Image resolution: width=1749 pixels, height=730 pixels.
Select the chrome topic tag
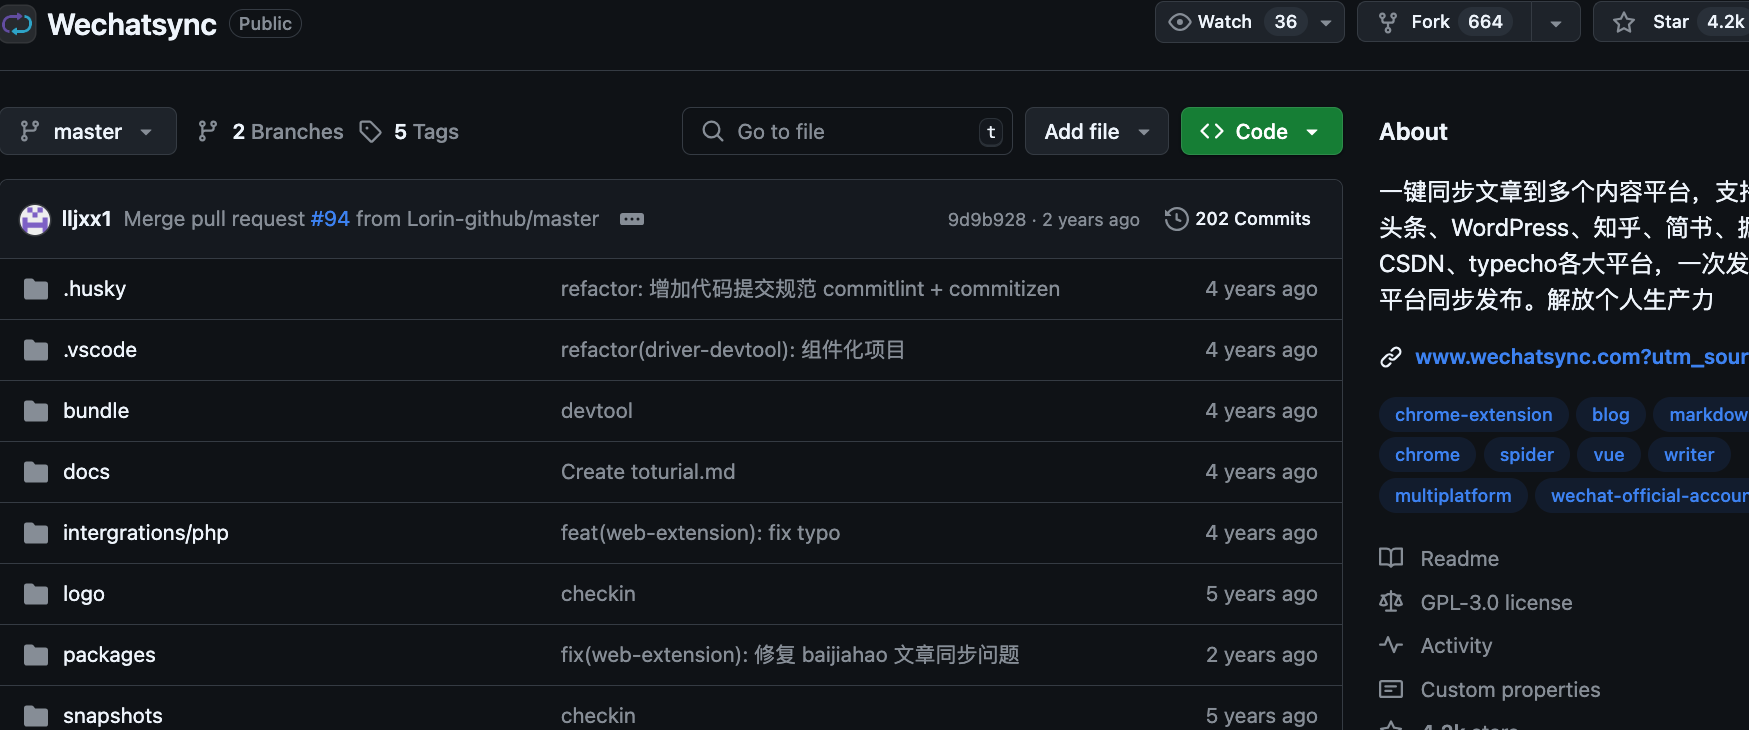coord(1427,455)
